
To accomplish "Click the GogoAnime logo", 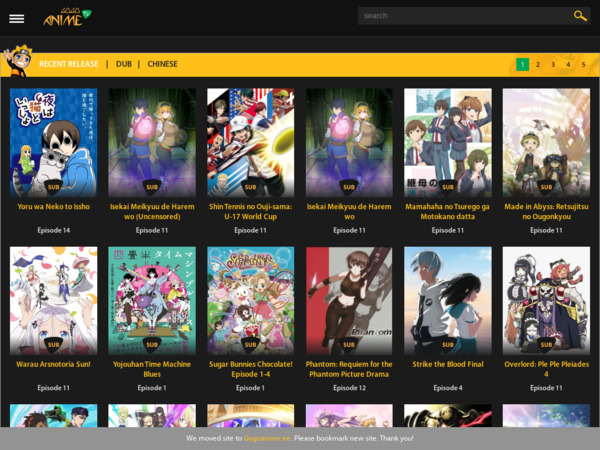I will [x=67, y=17].
